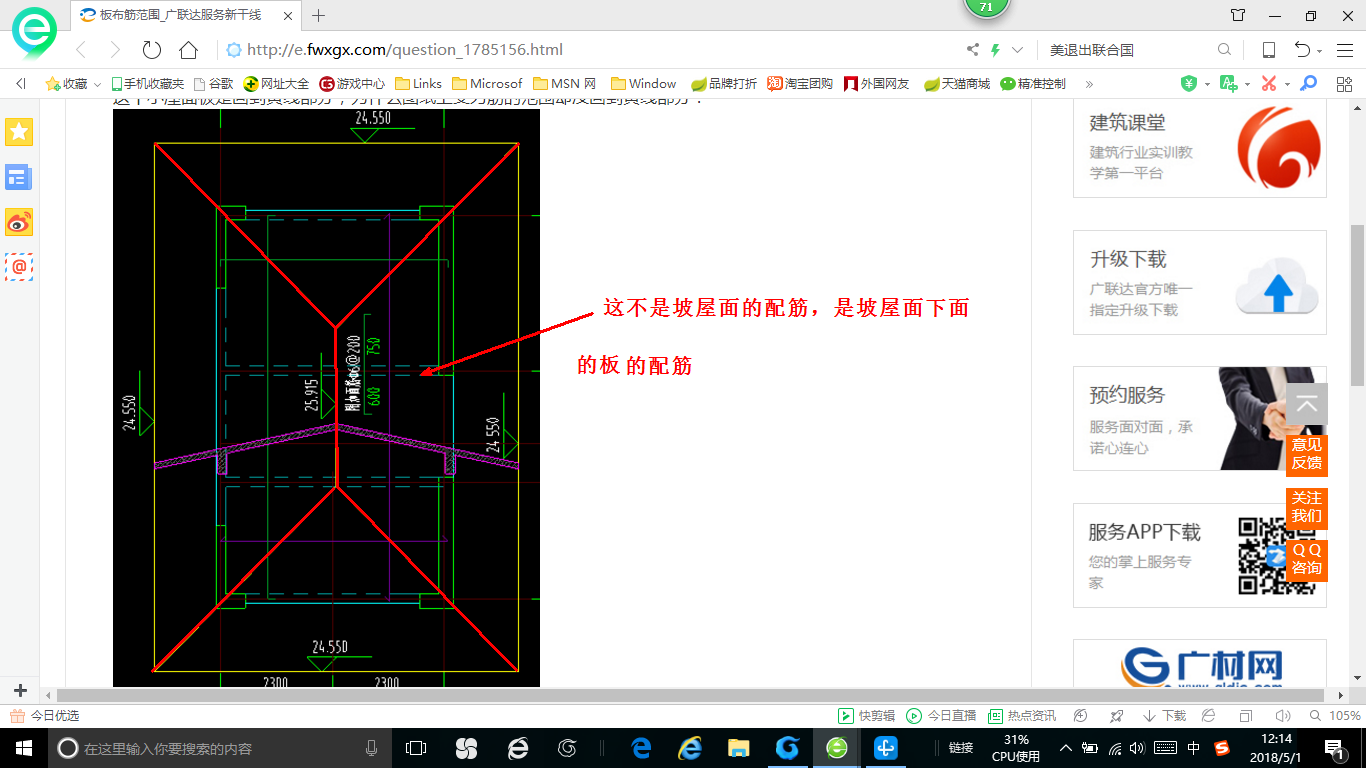
Task: Click the yellow star favorites sidebar icon
Action: tap(19, 132)
